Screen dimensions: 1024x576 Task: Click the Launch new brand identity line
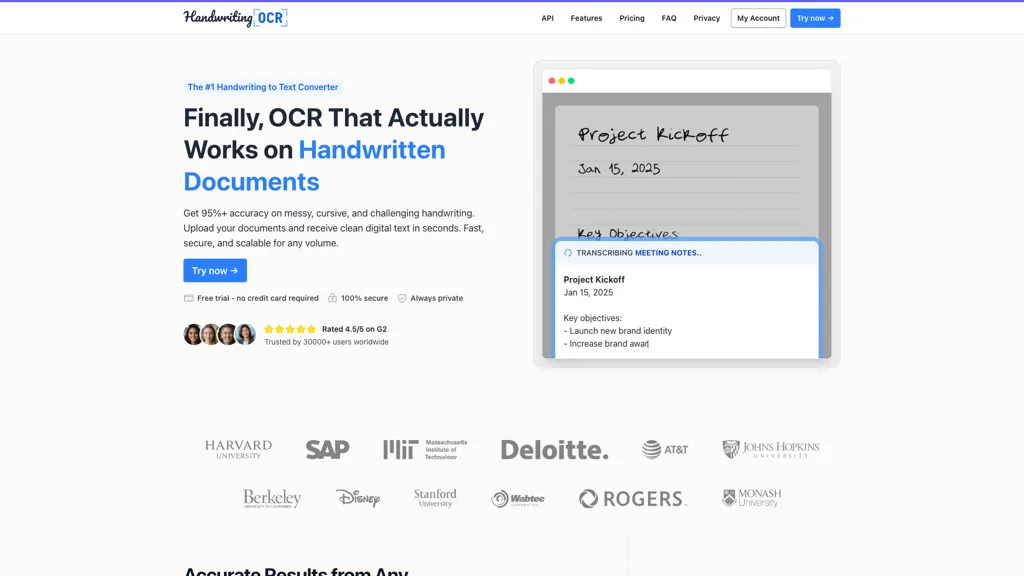618,331
